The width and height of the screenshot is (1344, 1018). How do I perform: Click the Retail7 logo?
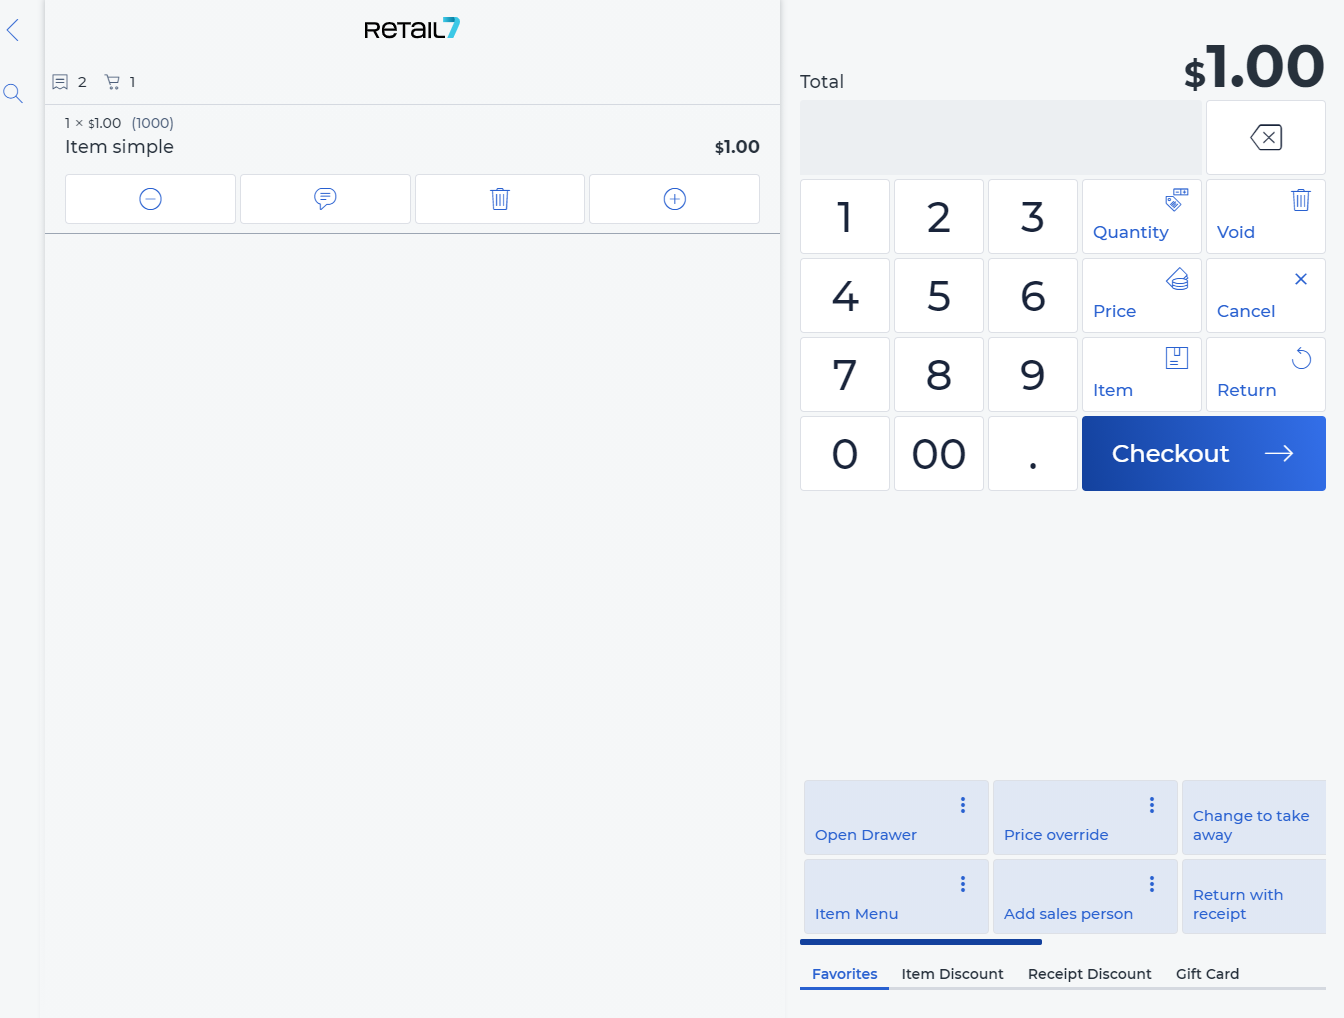[412, 29]
